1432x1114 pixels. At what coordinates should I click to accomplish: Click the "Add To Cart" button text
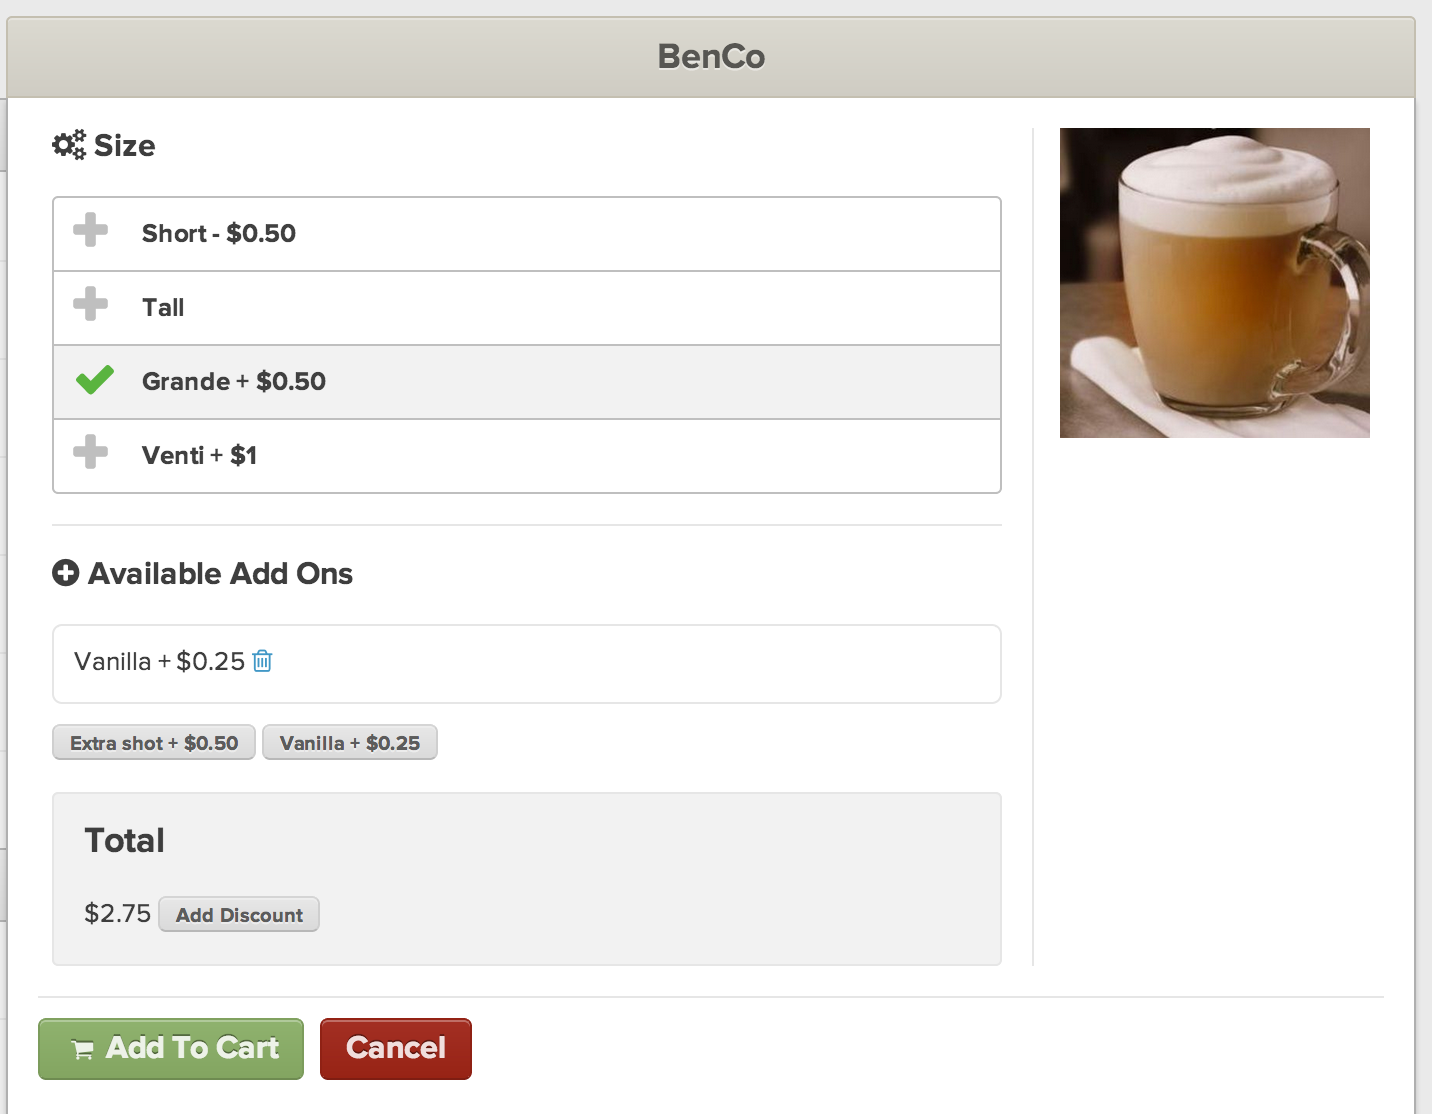[192, 1047]
